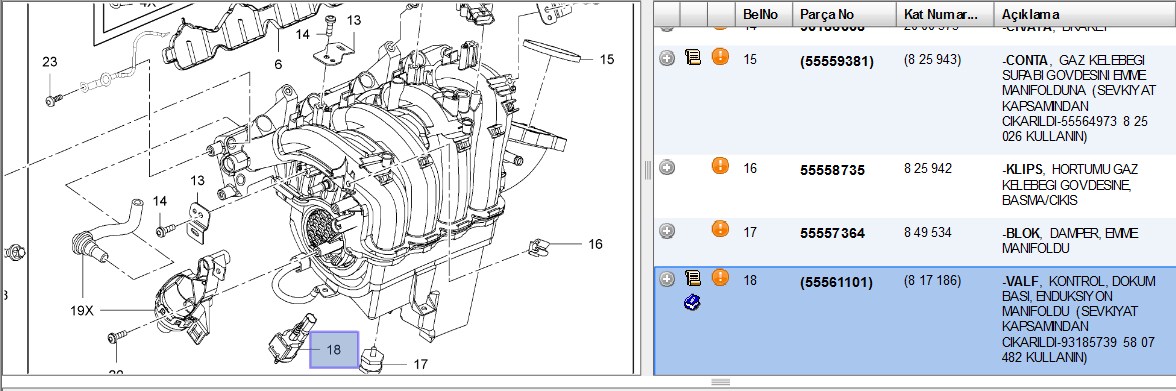1176x391 pixels.
Task: Click catalog number (8 25 943)
Action: (932, 59)
